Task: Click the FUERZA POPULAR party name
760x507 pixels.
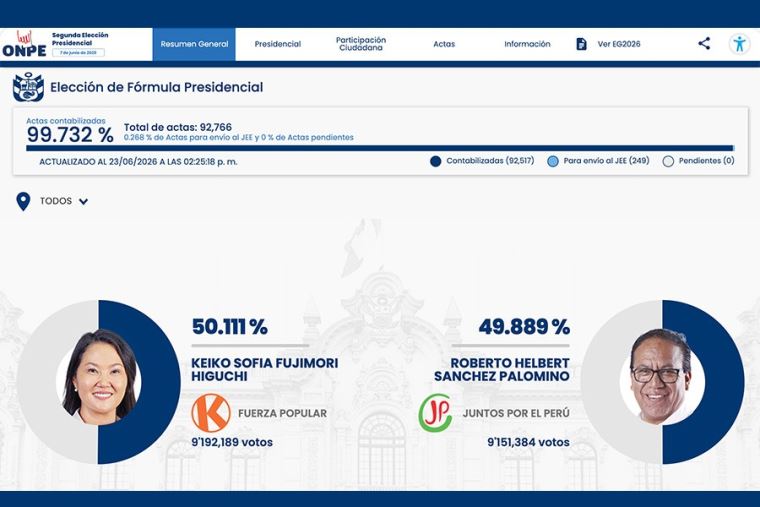Action: point(283,413)
